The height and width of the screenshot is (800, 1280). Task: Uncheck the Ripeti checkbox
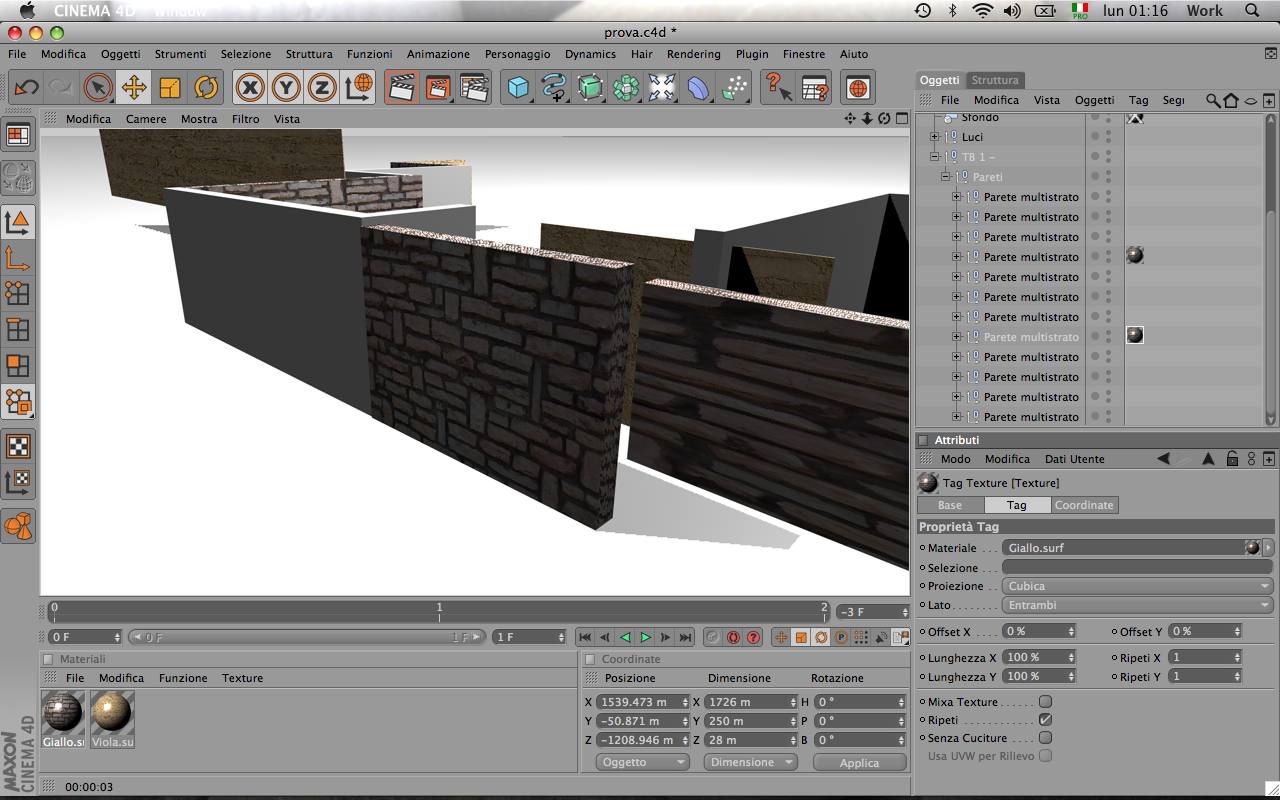[x=1045, y=720]
